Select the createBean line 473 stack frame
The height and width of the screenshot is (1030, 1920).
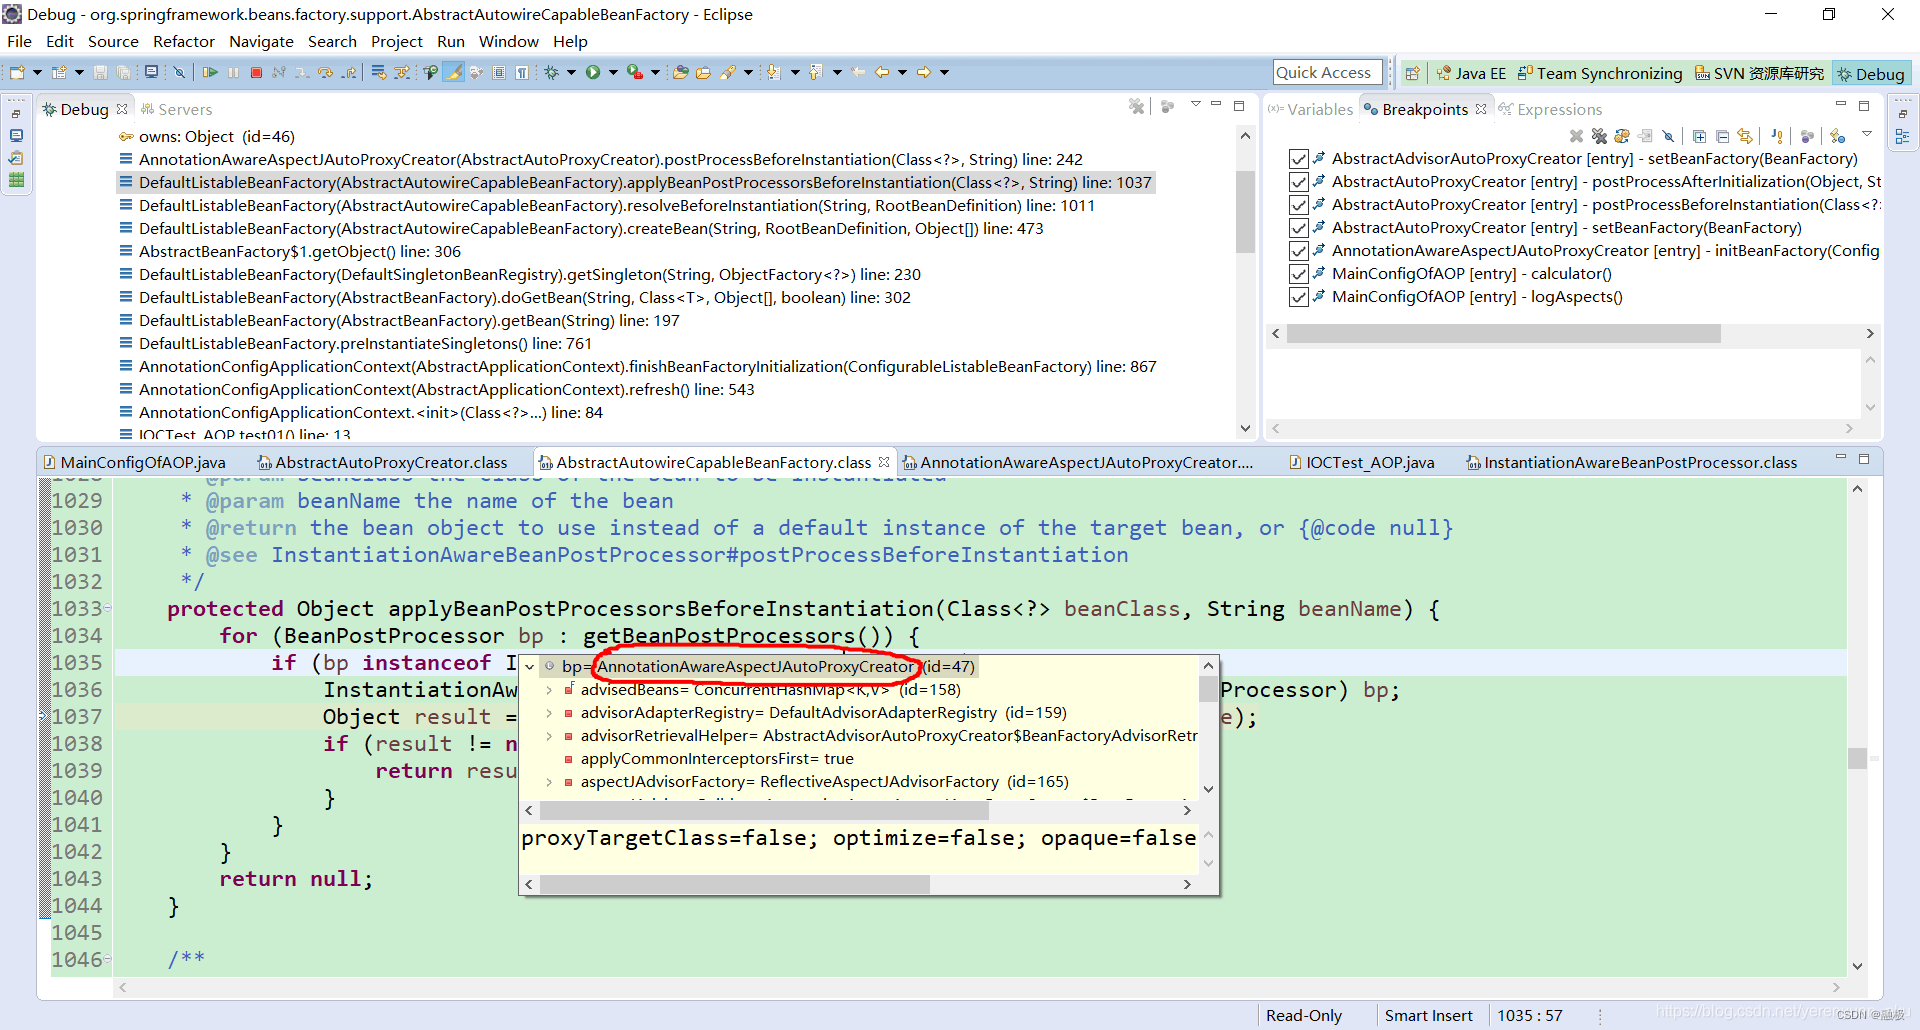coord(591,228)
